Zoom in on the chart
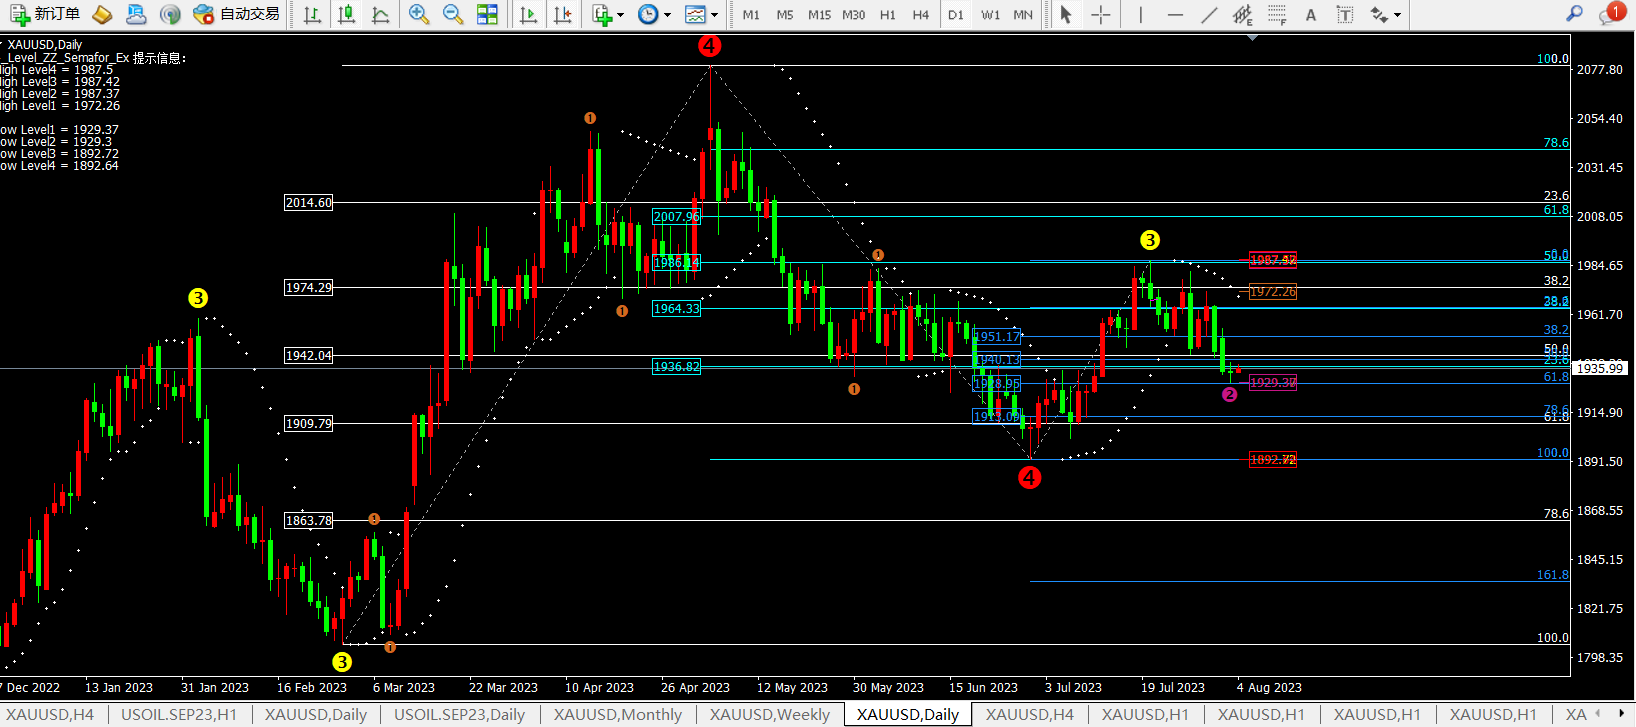1636x727 pixels. tap(419, 14)
